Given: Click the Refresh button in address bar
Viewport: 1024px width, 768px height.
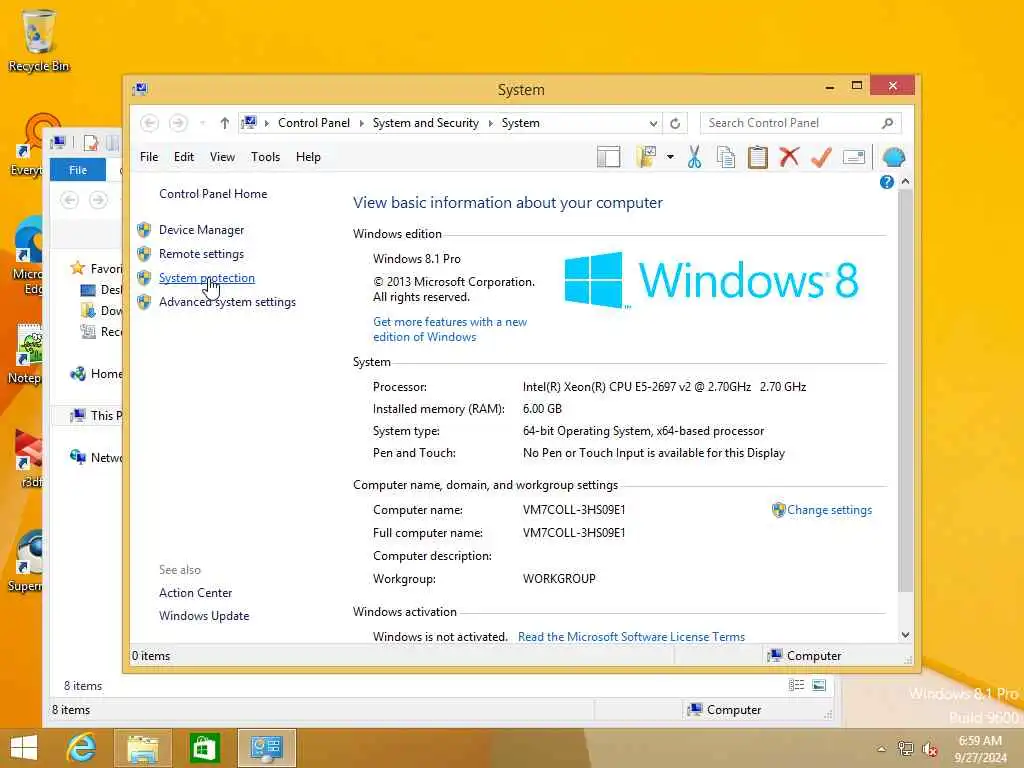Looking at the screenshot, I should click(x=675, y=123).
